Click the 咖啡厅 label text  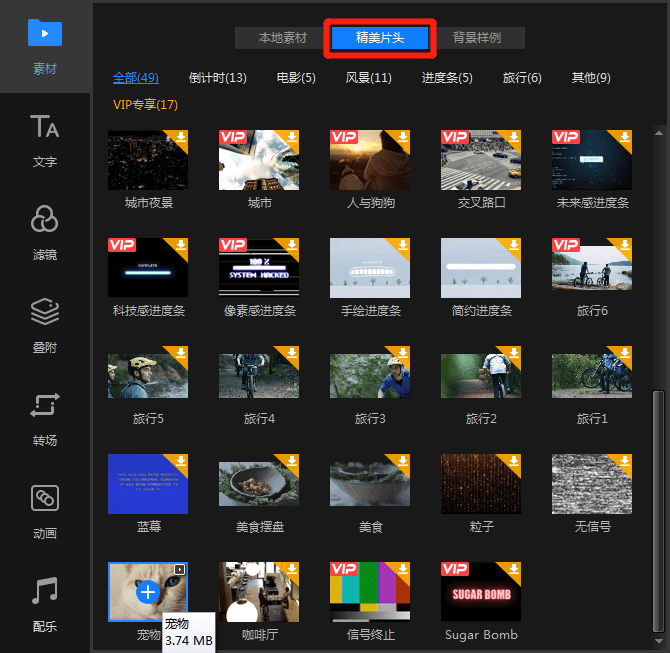point(260,635)
